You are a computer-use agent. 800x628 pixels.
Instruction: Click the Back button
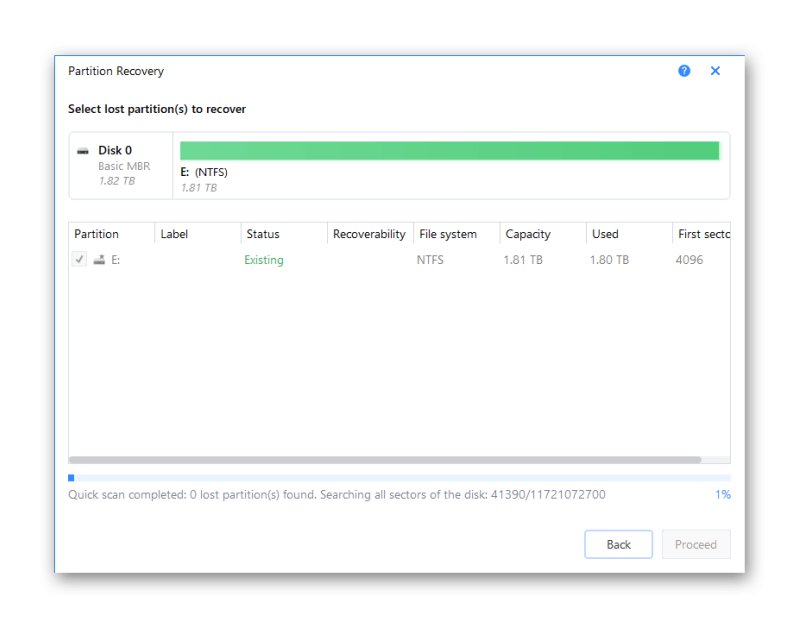coord(618,544)
